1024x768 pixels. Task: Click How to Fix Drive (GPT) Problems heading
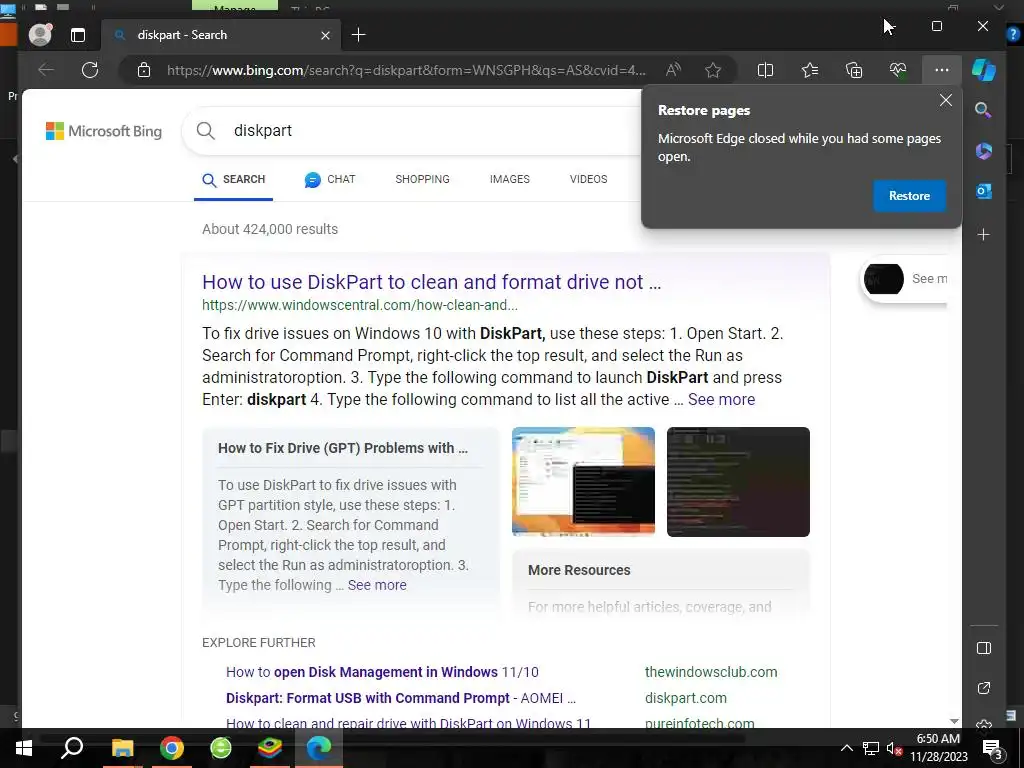tap(343, 448)
